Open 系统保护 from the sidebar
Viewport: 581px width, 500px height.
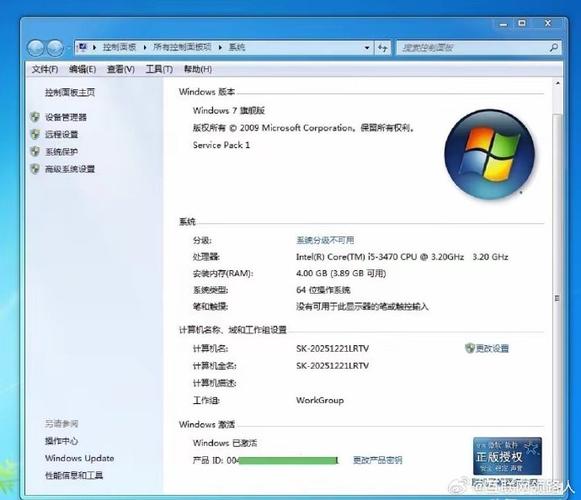(62, 152)
